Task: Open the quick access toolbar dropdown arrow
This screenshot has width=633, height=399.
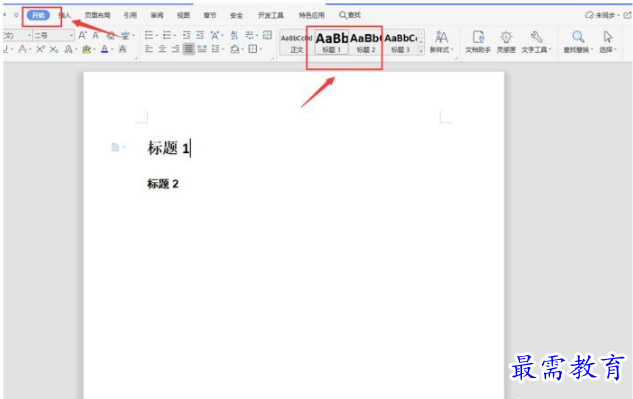Action: click(x=16, y=15)
